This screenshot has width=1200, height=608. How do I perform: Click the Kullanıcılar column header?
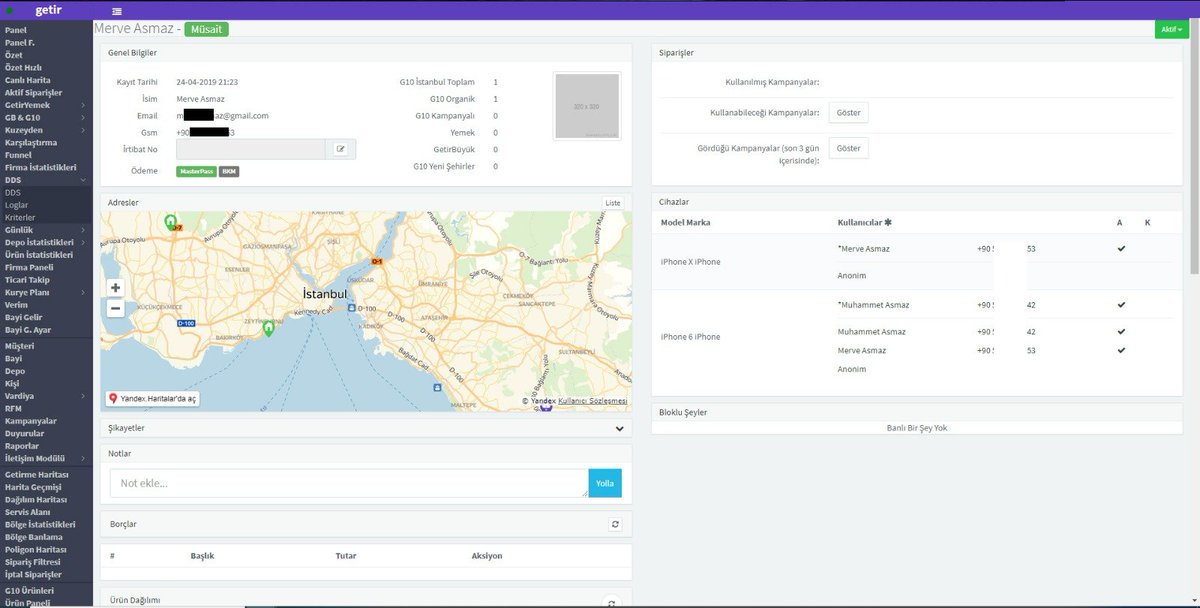(864, 222)
